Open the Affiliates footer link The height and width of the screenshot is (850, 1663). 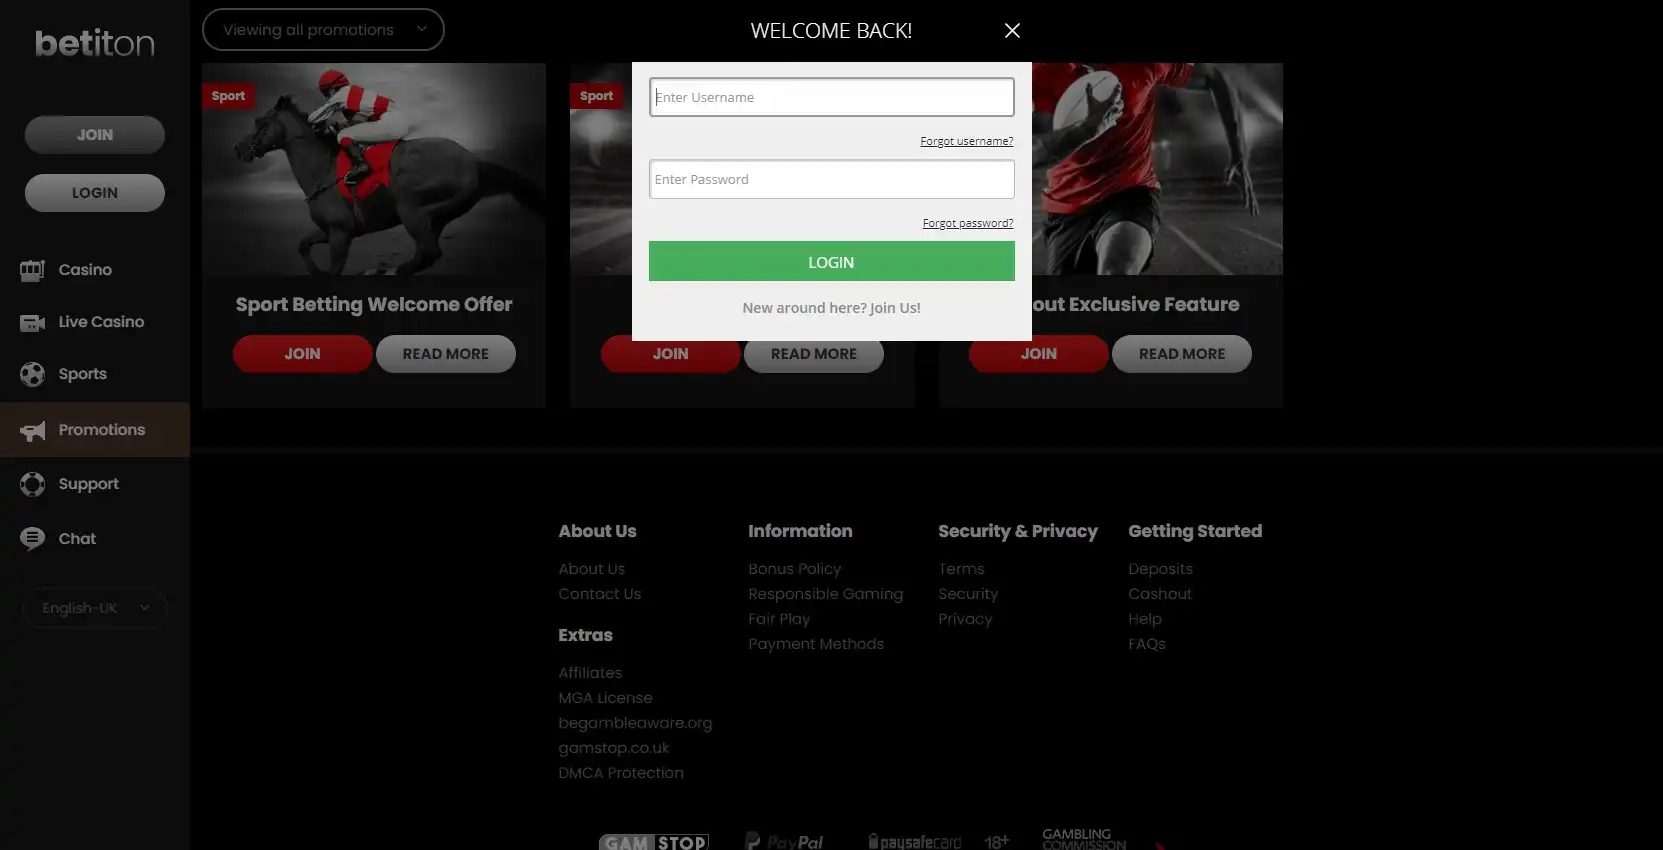590,673
